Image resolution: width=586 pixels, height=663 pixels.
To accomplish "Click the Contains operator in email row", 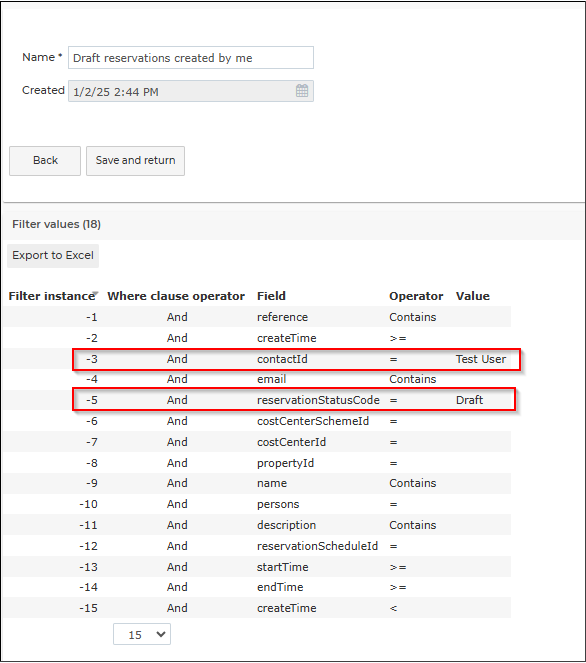I will click(412, 379).
